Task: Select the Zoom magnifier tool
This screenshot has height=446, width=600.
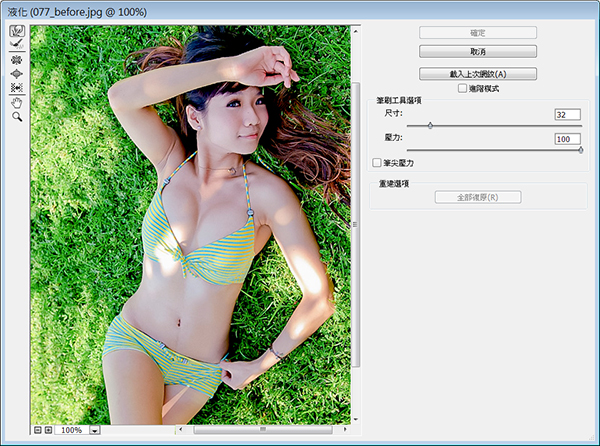Action: [17, 117]
